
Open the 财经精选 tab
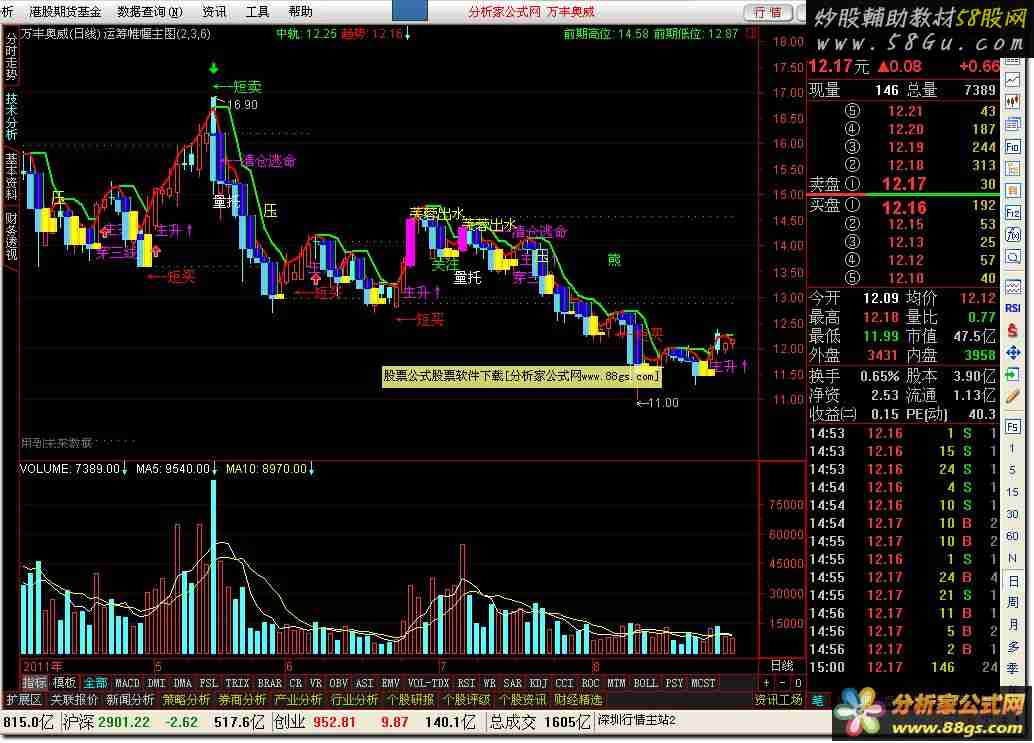(x=578, y=699)
